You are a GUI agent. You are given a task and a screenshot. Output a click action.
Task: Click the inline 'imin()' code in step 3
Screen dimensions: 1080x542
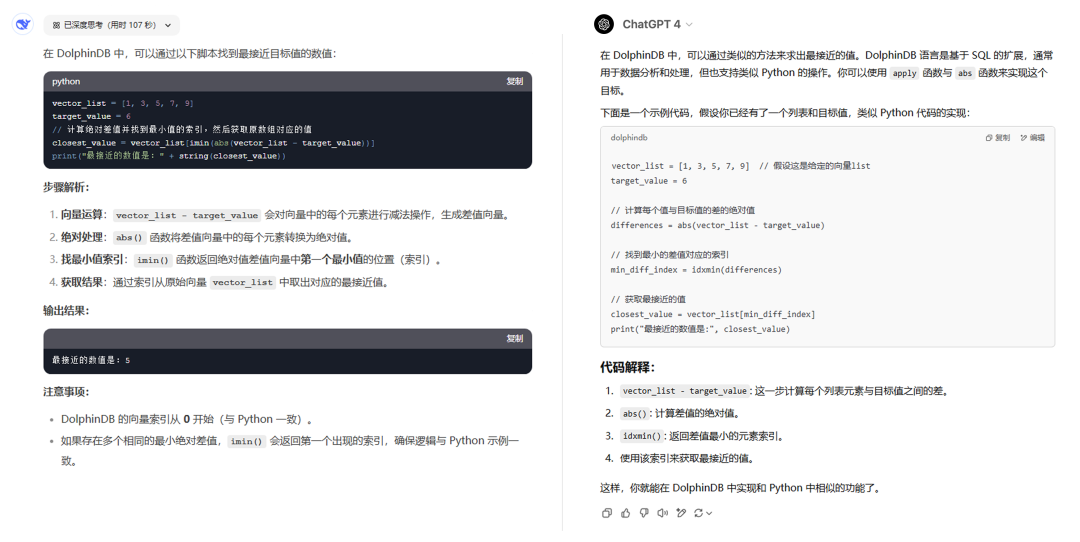point(153,260)
